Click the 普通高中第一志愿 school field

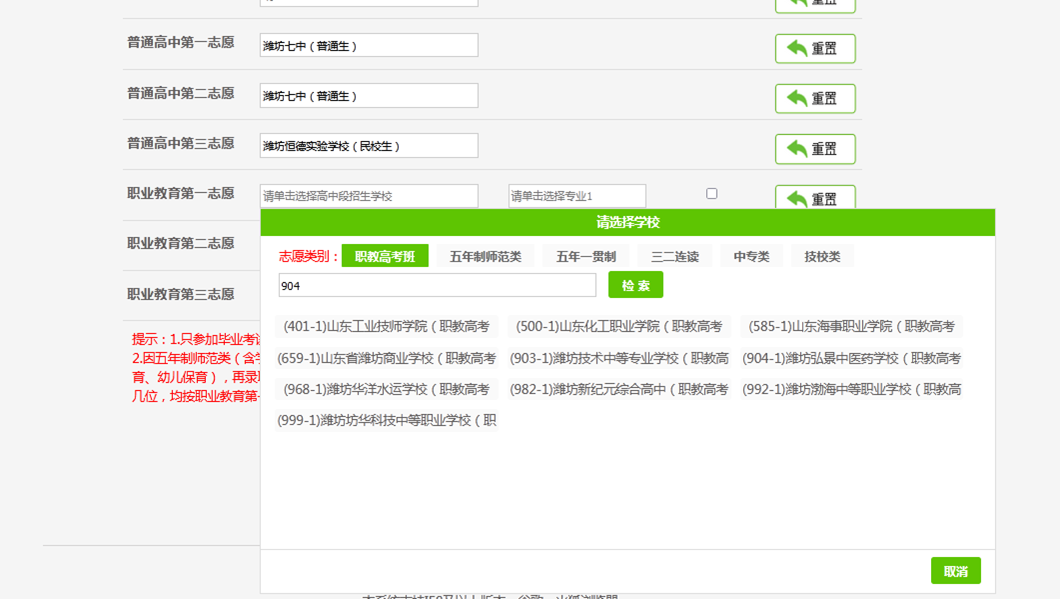[x=369, y=45]
